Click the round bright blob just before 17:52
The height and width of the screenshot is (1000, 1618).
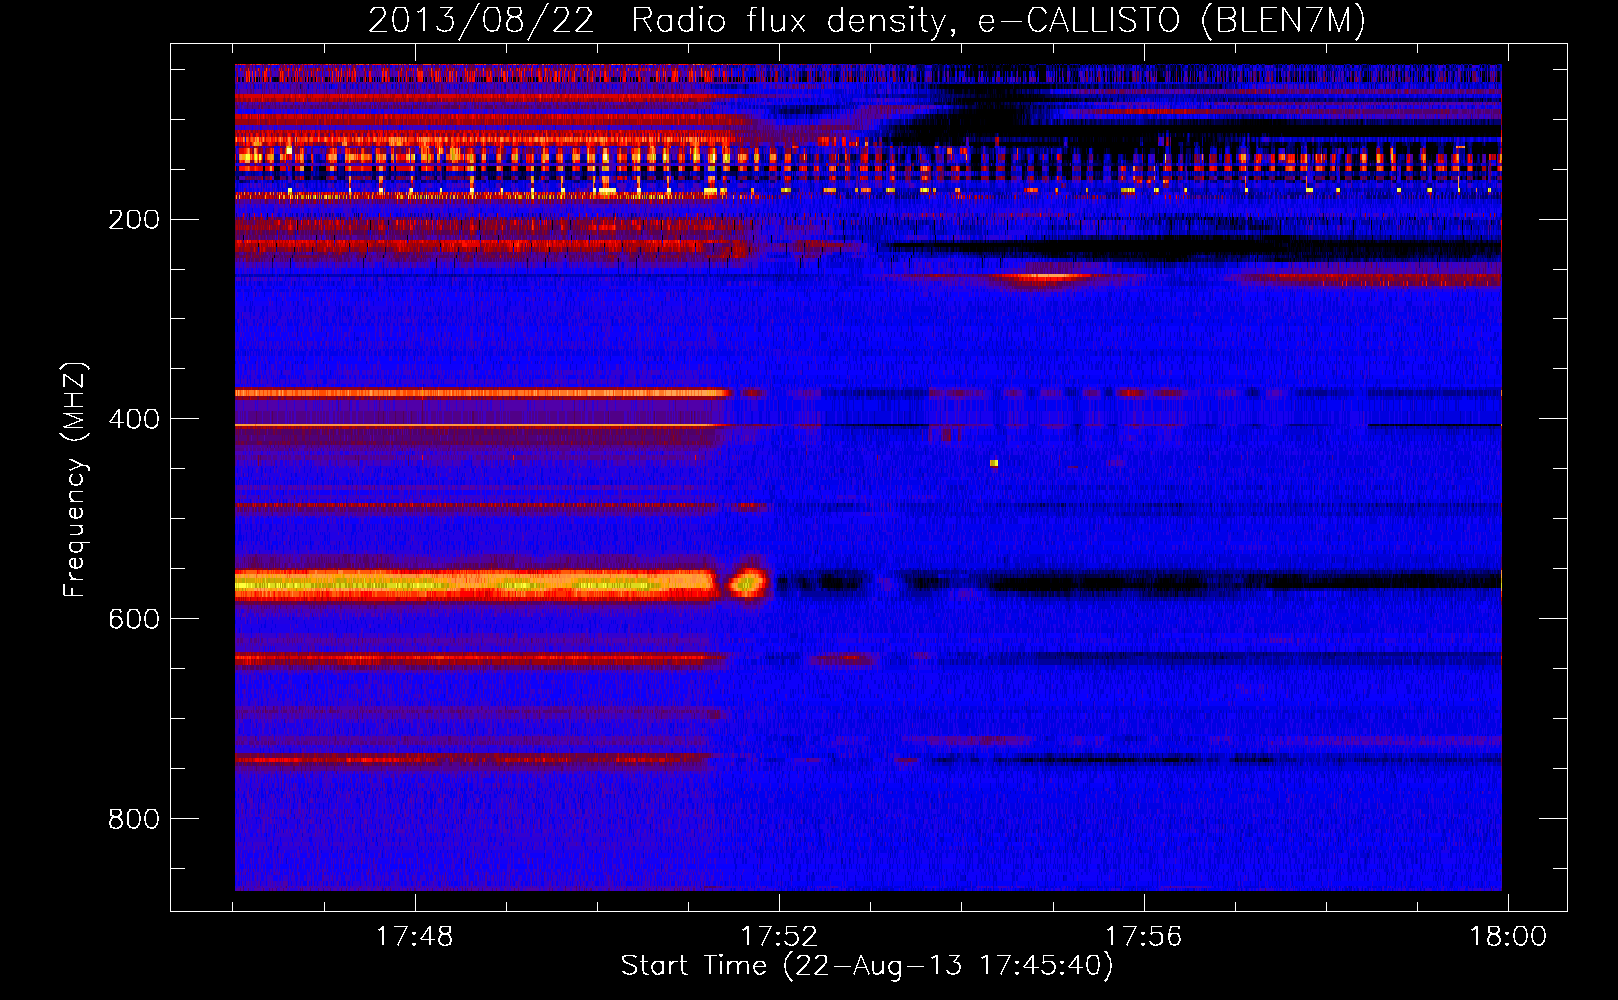pos(747,582)
